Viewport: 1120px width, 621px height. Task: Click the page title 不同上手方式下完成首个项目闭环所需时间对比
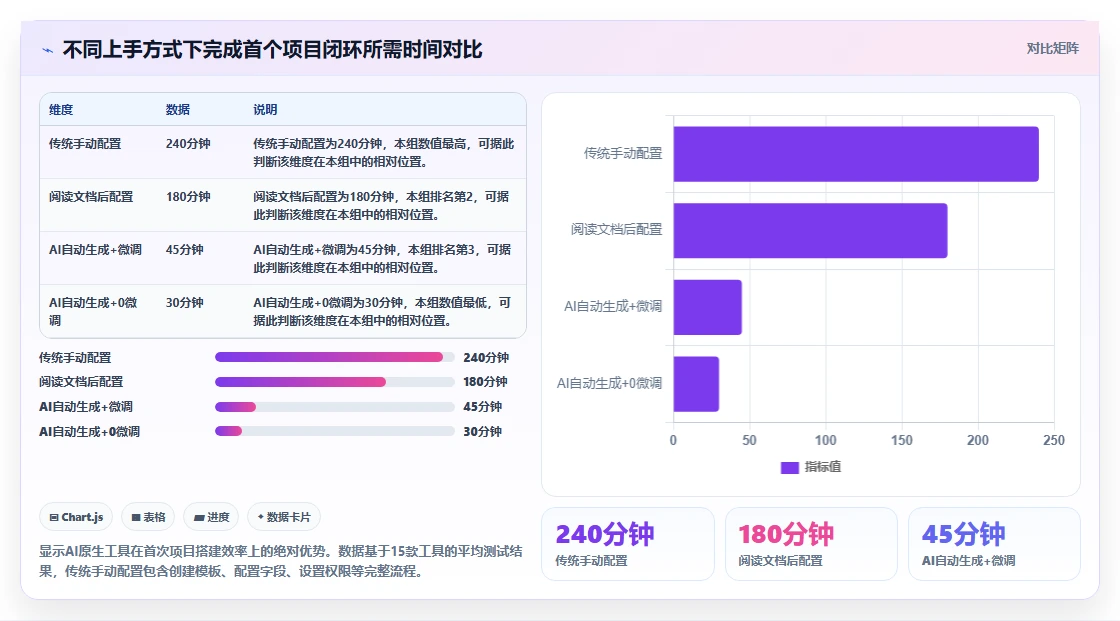click(x=272, y=50)
